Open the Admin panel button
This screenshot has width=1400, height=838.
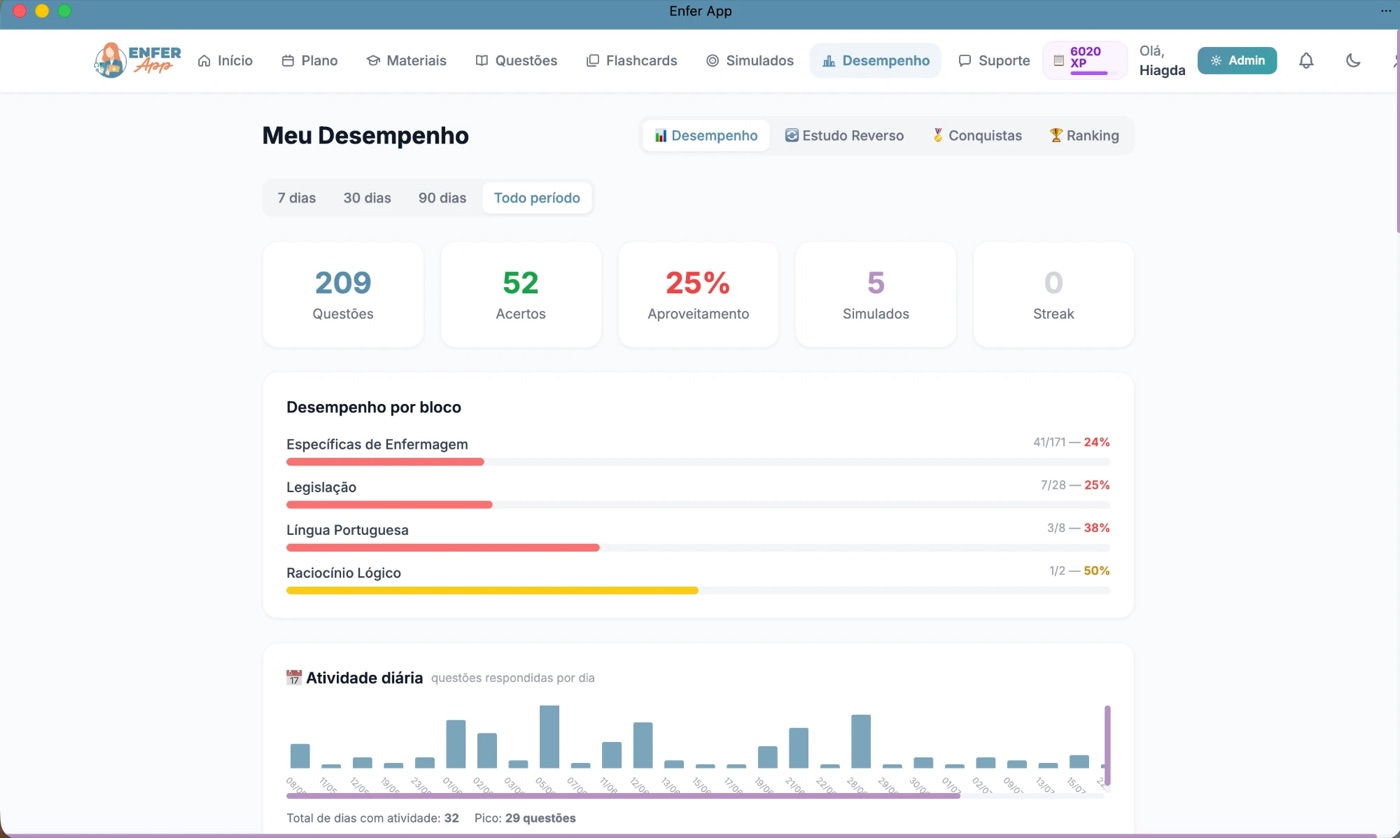point(1237,60)
